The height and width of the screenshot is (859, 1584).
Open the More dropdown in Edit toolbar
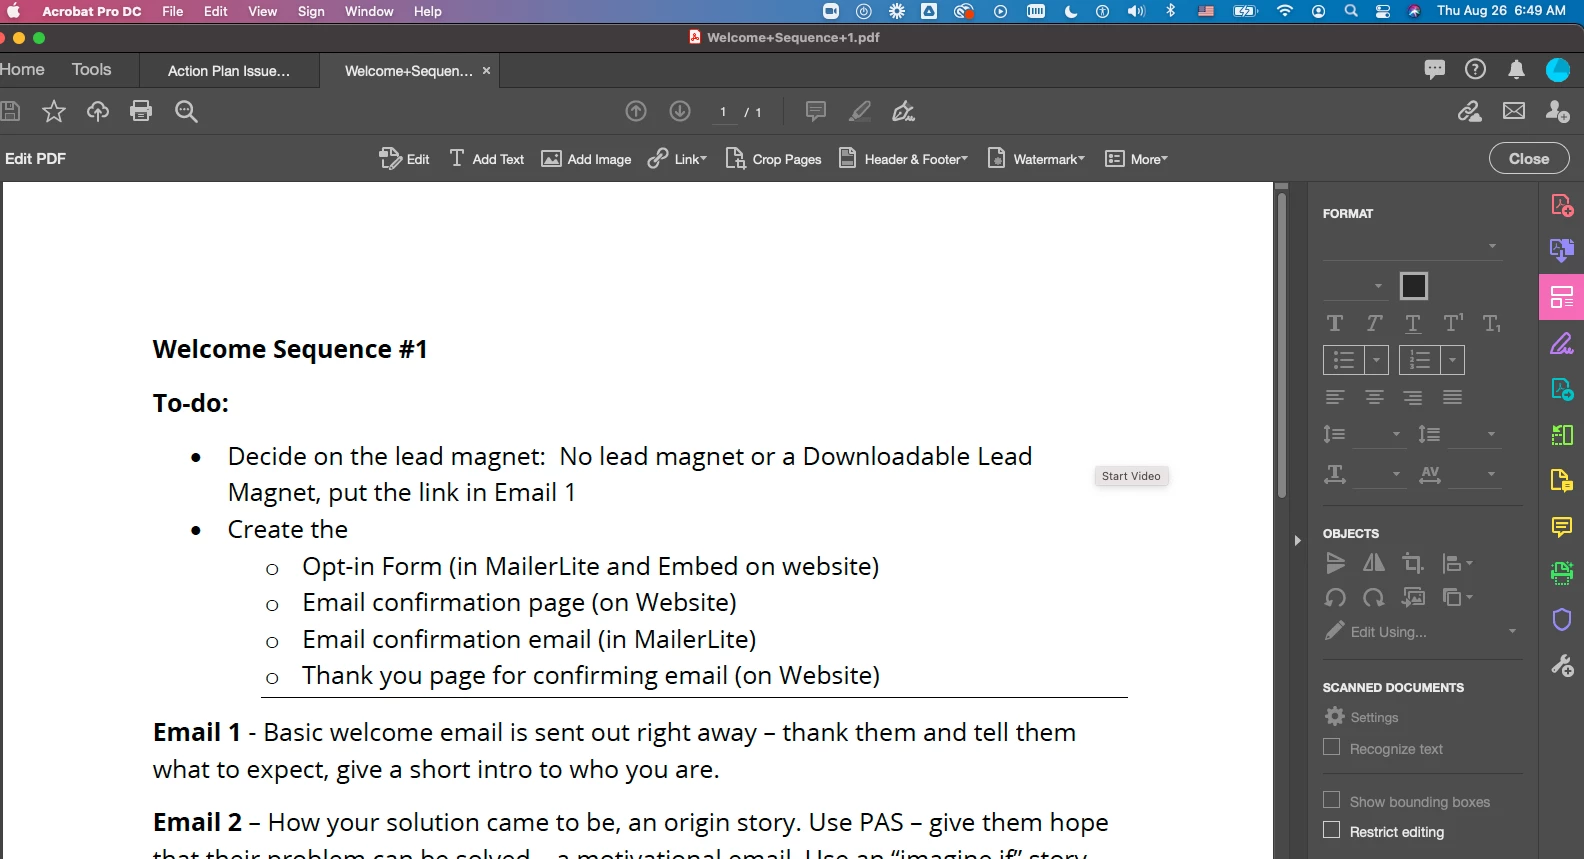coord(1136,159)
